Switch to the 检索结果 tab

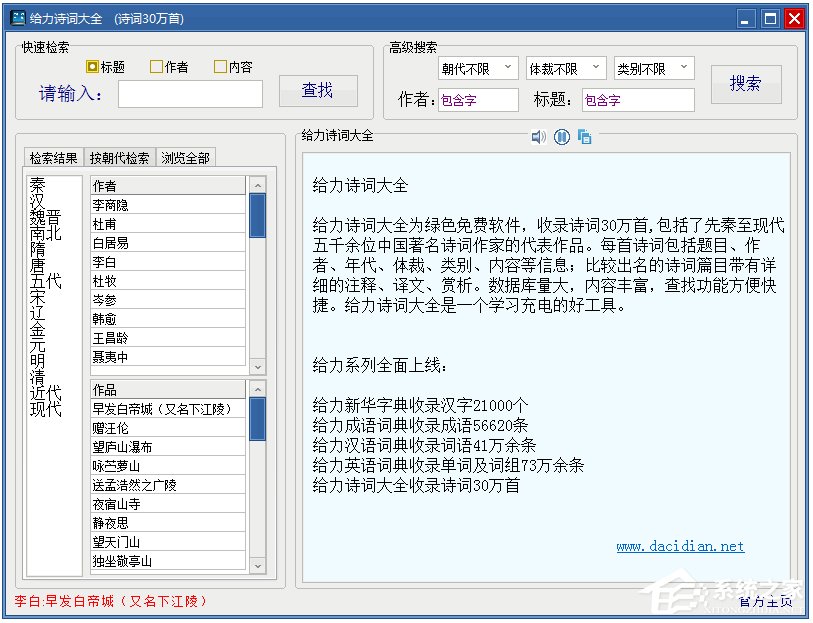[x=54, y=158]
